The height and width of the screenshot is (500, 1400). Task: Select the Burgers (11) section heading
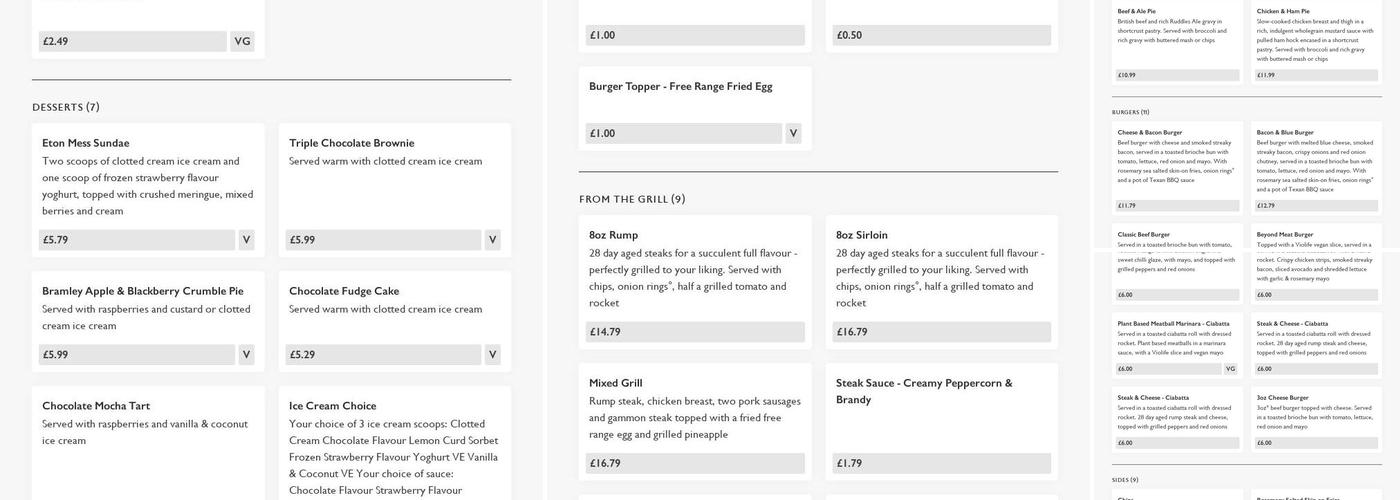coord(1130,112)
